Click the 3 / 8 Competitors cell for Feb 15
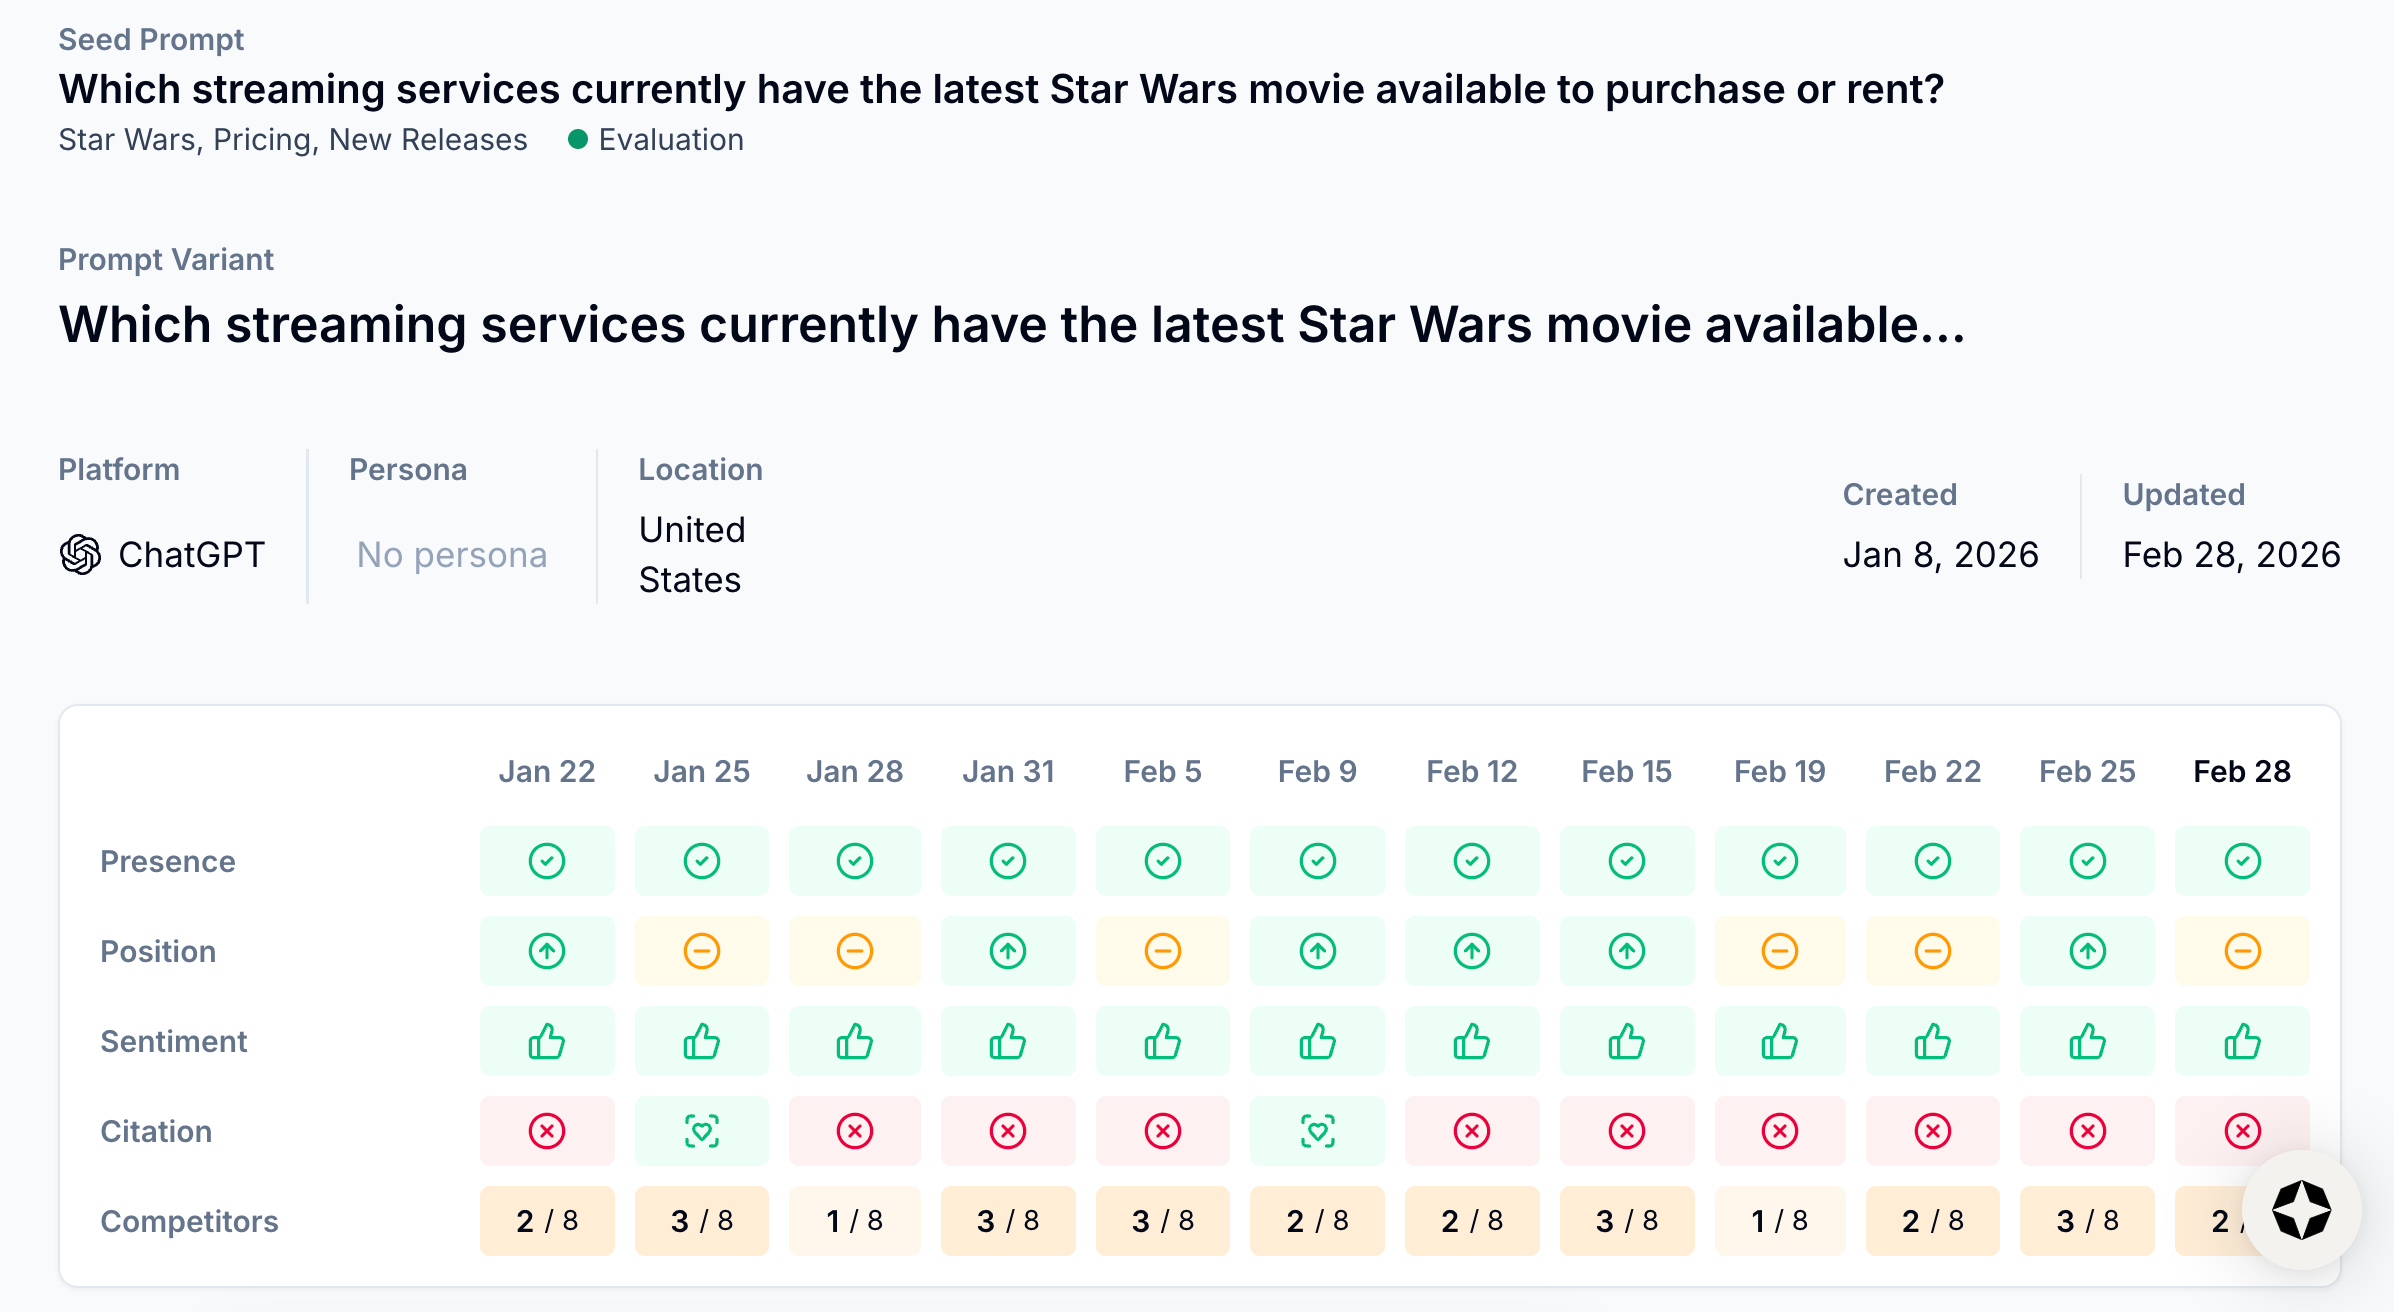The image size is (2394, 1312). (x=1627, y=1221)
